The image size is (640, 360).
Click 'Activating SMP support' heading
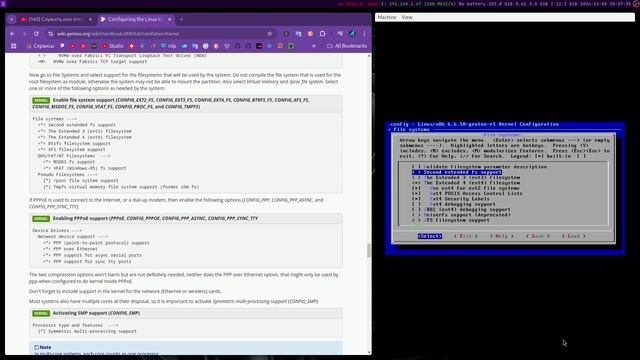(x=96, y=313)
